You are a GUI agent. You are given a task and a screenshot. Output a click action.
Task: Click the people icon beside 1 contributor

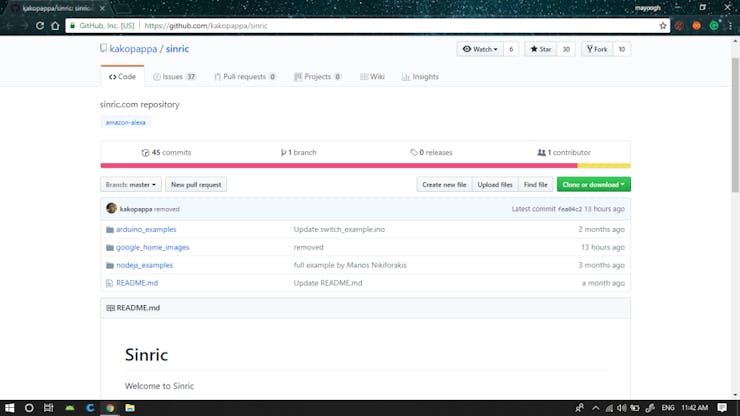click(541, 153)
